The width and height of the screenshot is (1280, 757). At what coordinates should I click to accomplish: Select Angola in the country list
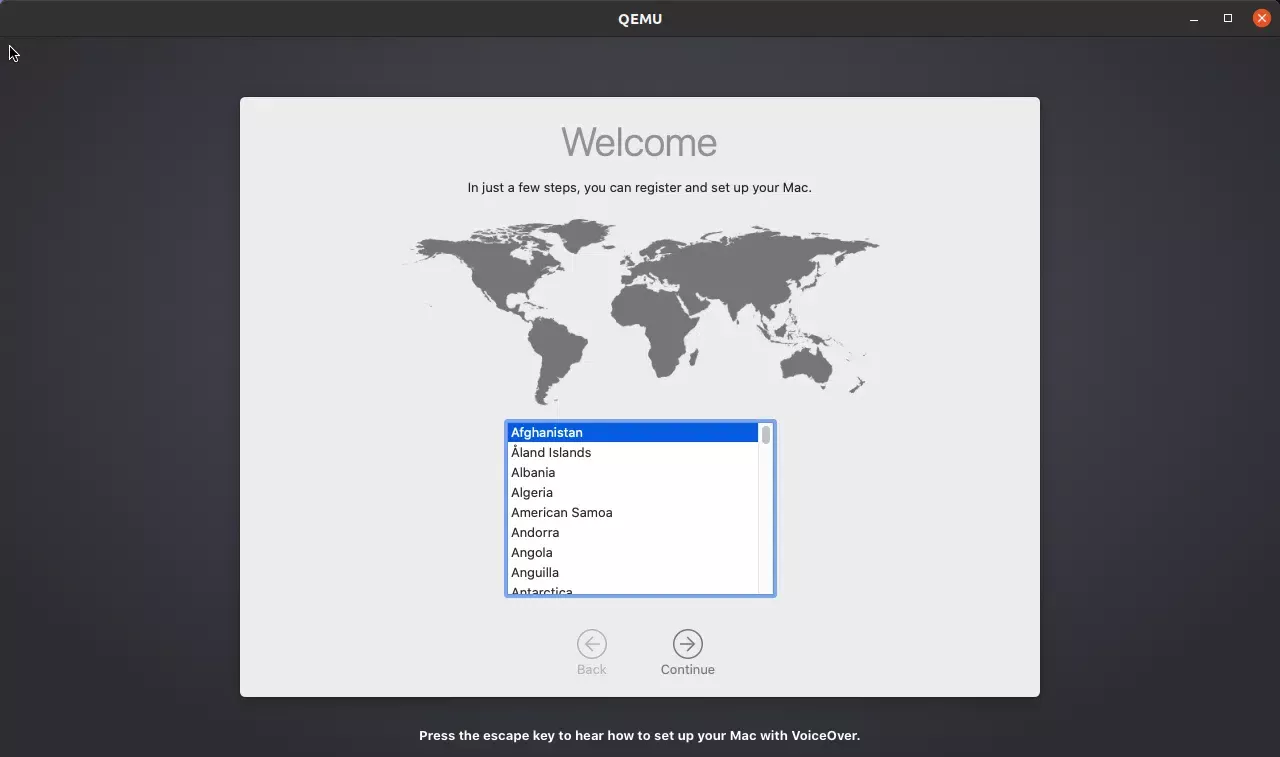coord(632,553)
